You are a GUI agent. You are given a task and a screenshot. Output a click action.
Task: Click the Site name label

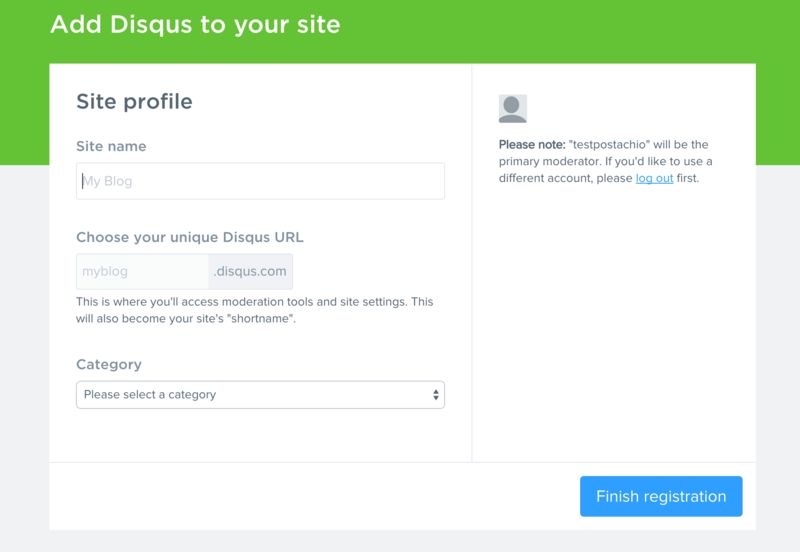pyautogui.click(x=111, y=146)
